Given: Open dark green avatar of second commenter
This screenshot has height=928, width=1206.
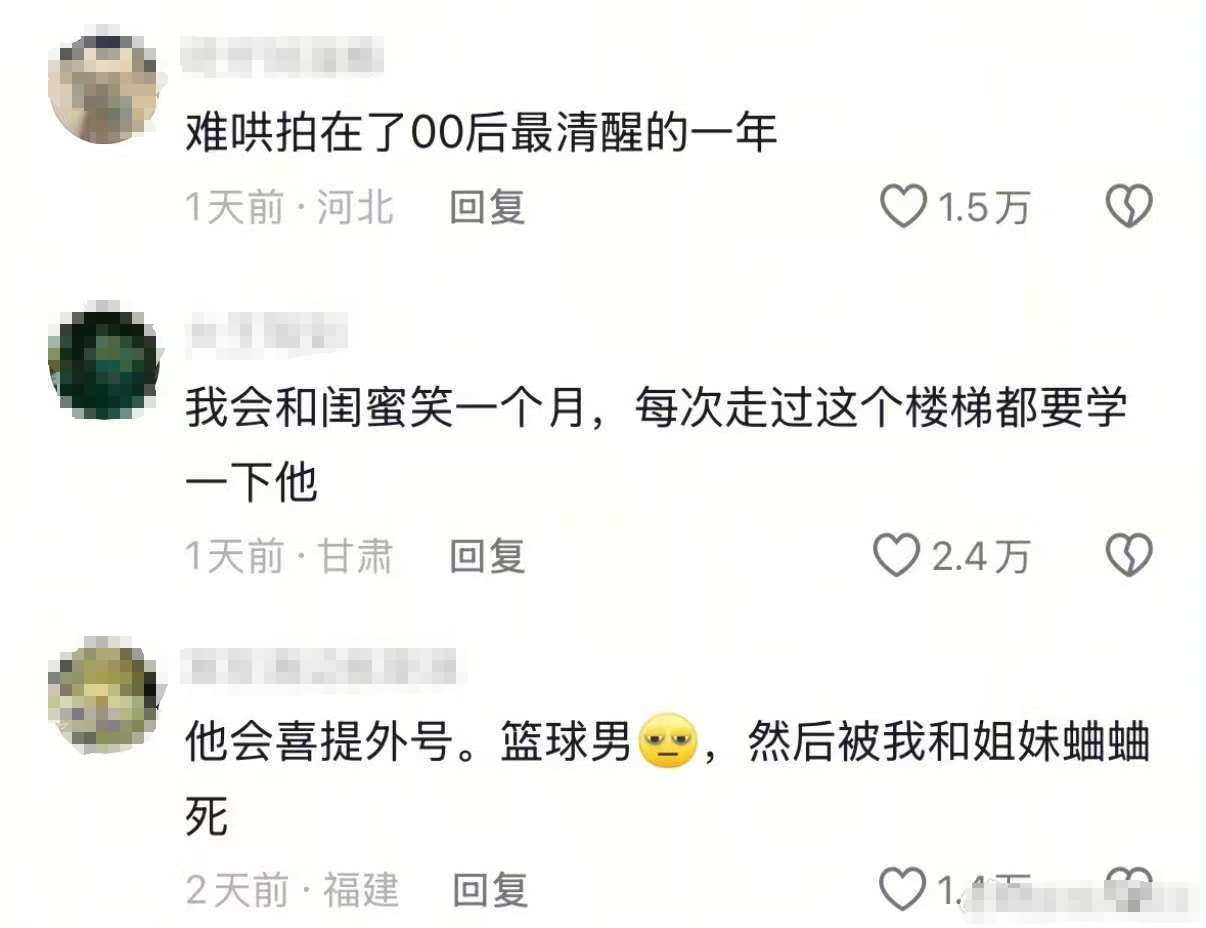Looking at the screenshot, I should click(x=102, y=363).
